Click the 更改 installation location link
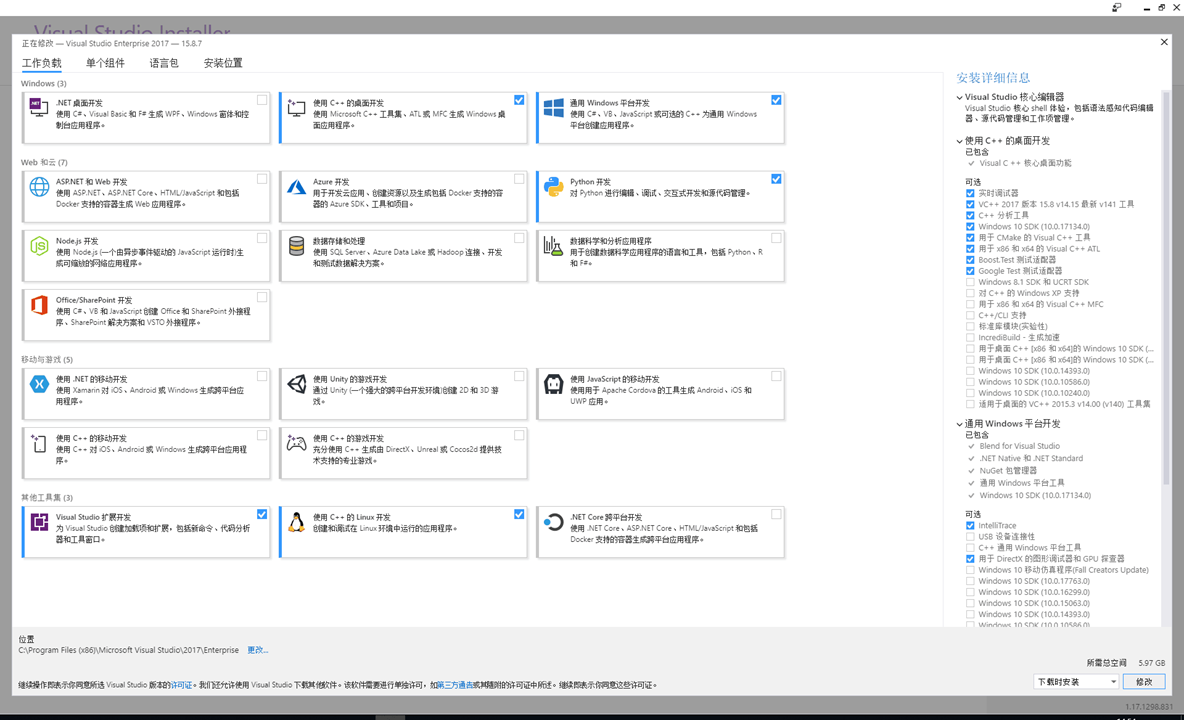The image size is (1184, 720). [x=258, y=649]
